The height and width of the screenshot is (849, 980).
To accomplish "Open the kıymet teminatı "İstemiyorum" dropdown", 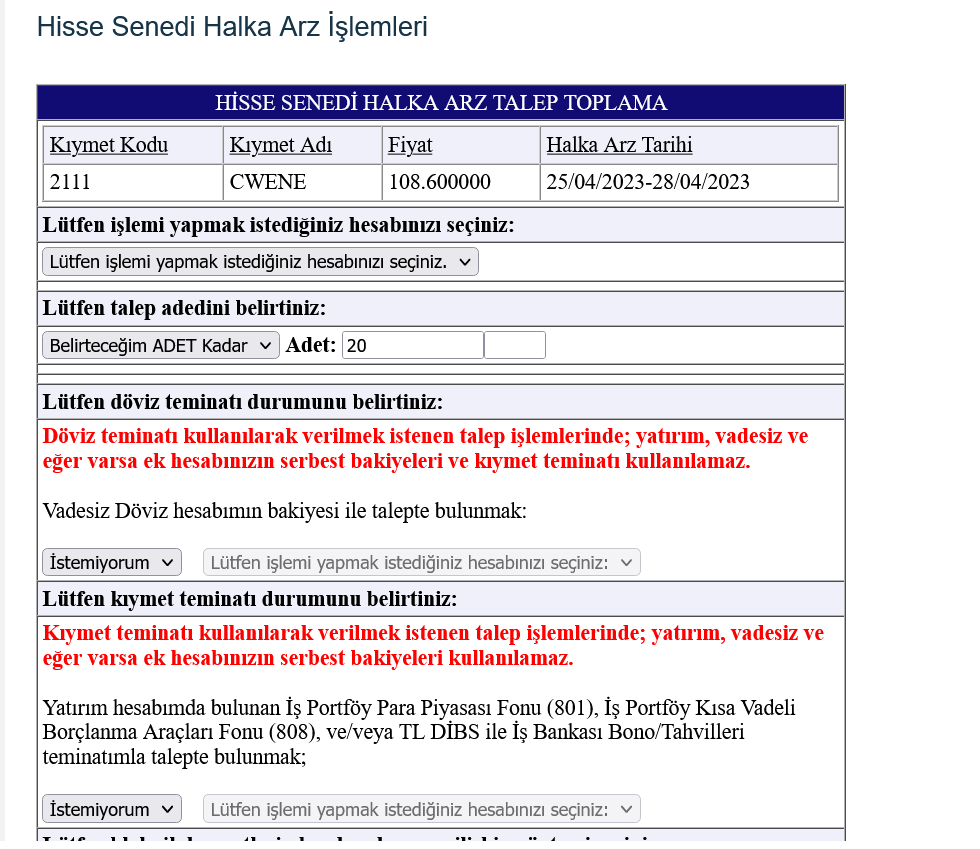I will click(x=111, y=808).
